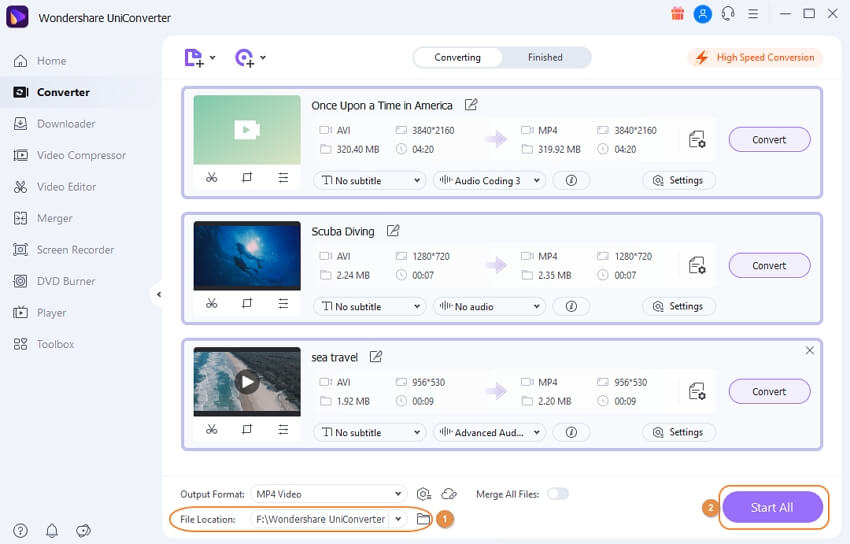Toggle the Merge All Files switch
Screen dimensions: 850x544
click(x=557, y=494)
